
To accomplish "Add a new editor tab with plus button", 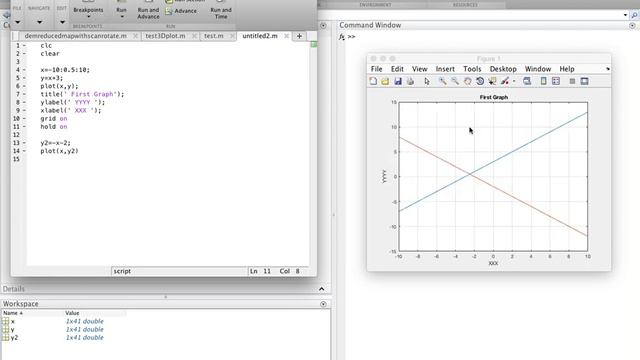I will [x=299, y=36].
